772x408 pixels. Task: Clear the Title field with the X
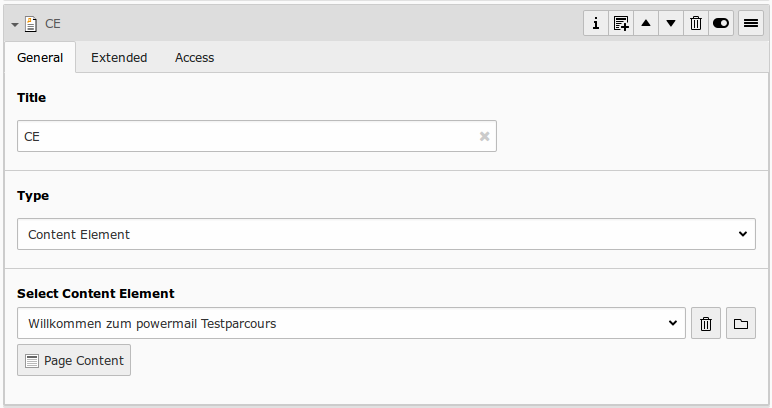point(484,136)
